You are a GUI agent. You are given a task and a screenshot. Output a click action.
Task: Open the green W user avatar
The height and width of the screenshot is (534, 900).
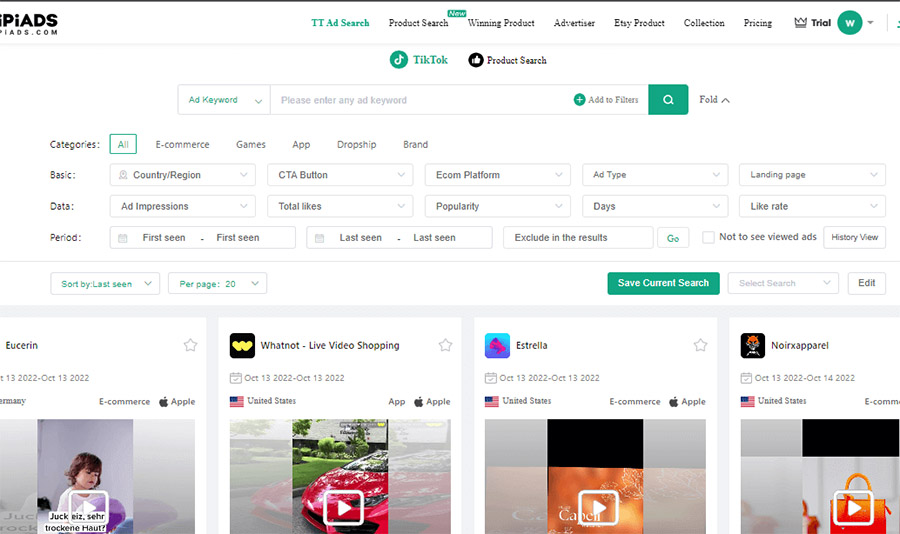click(x=849, y=23)
